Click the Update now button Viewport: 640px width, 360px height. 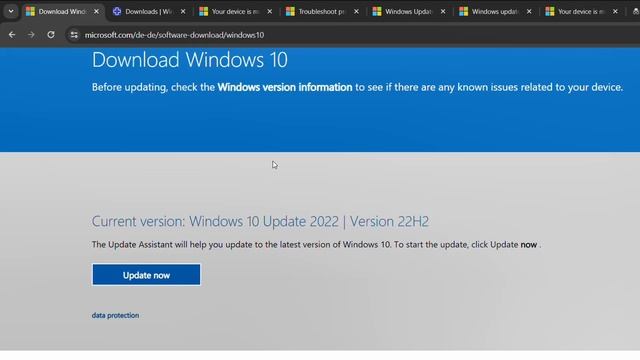(x=146, y=275)
